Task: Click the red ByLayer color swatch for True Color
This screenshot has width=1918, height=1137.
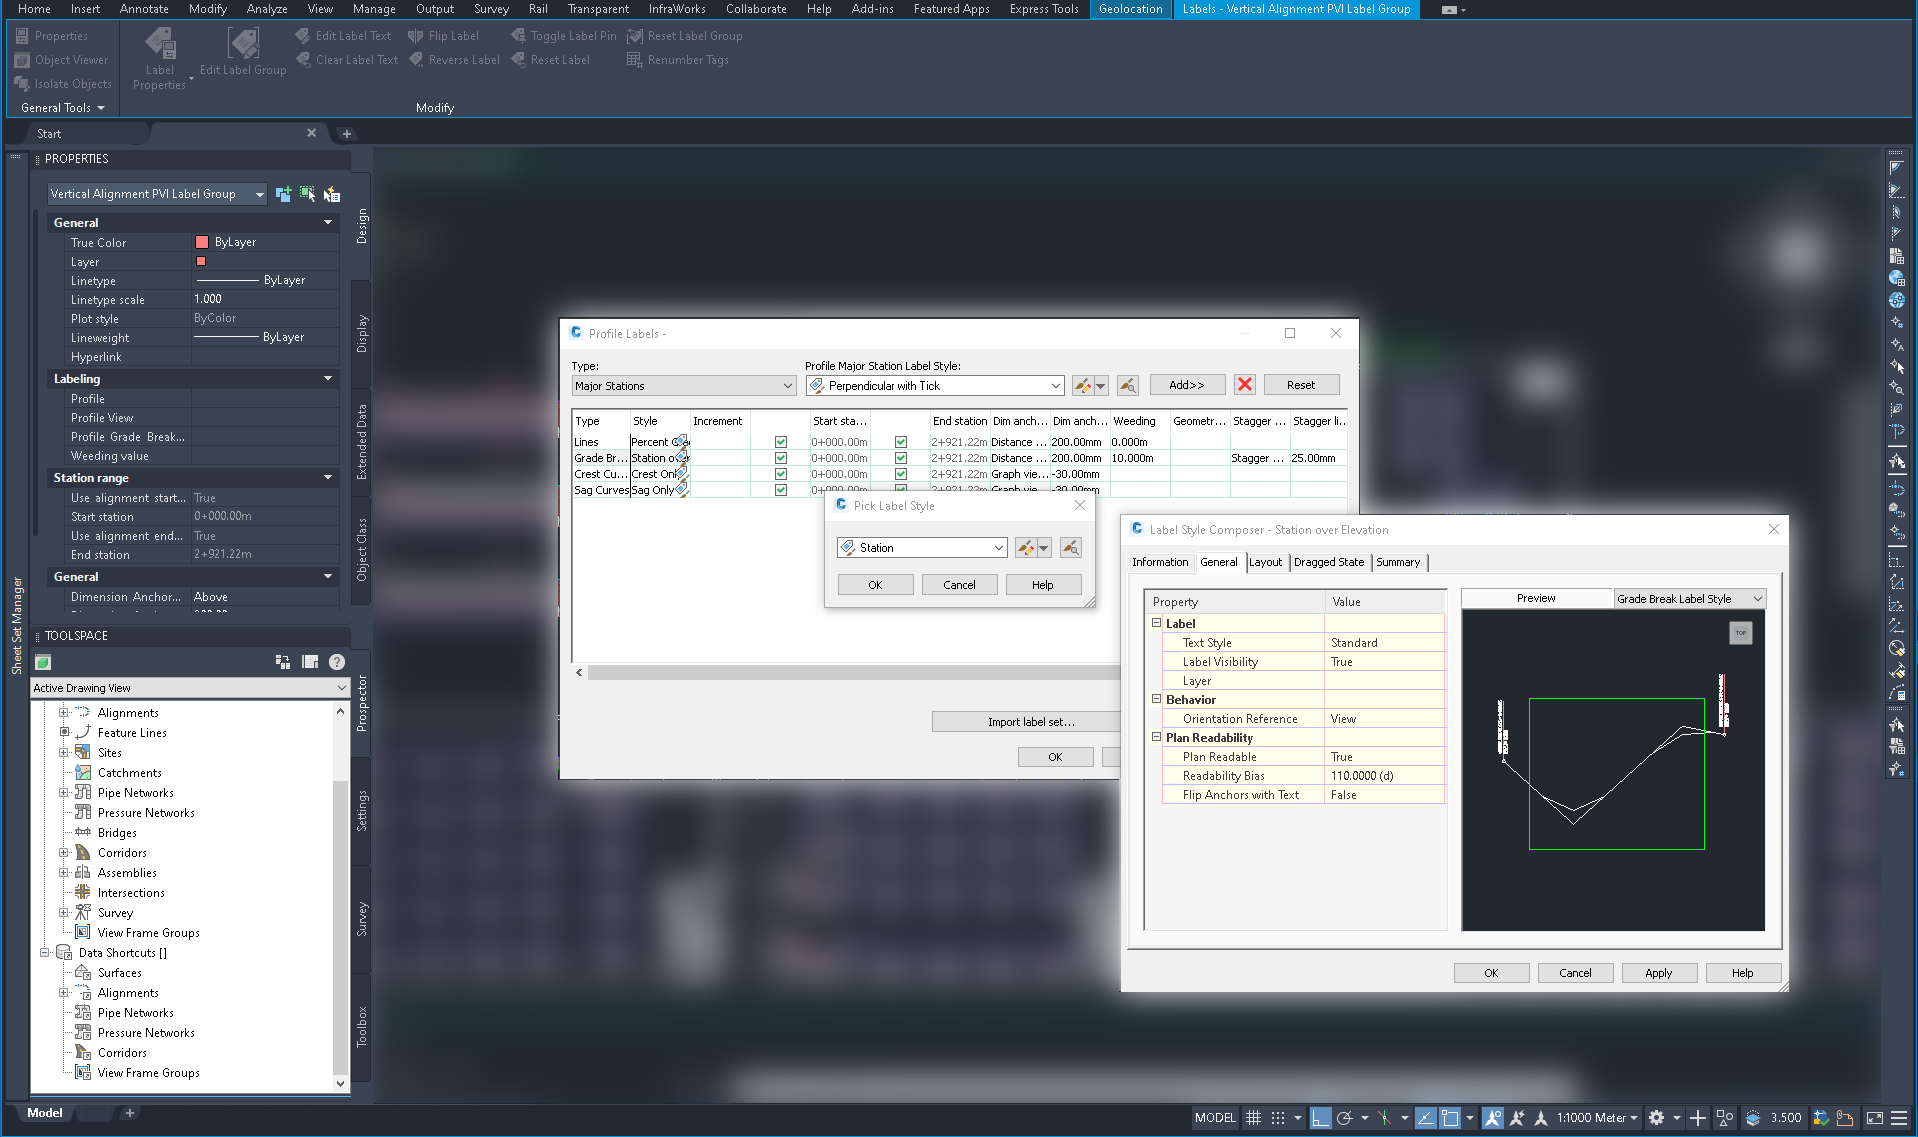Action: tap(204, 241)
